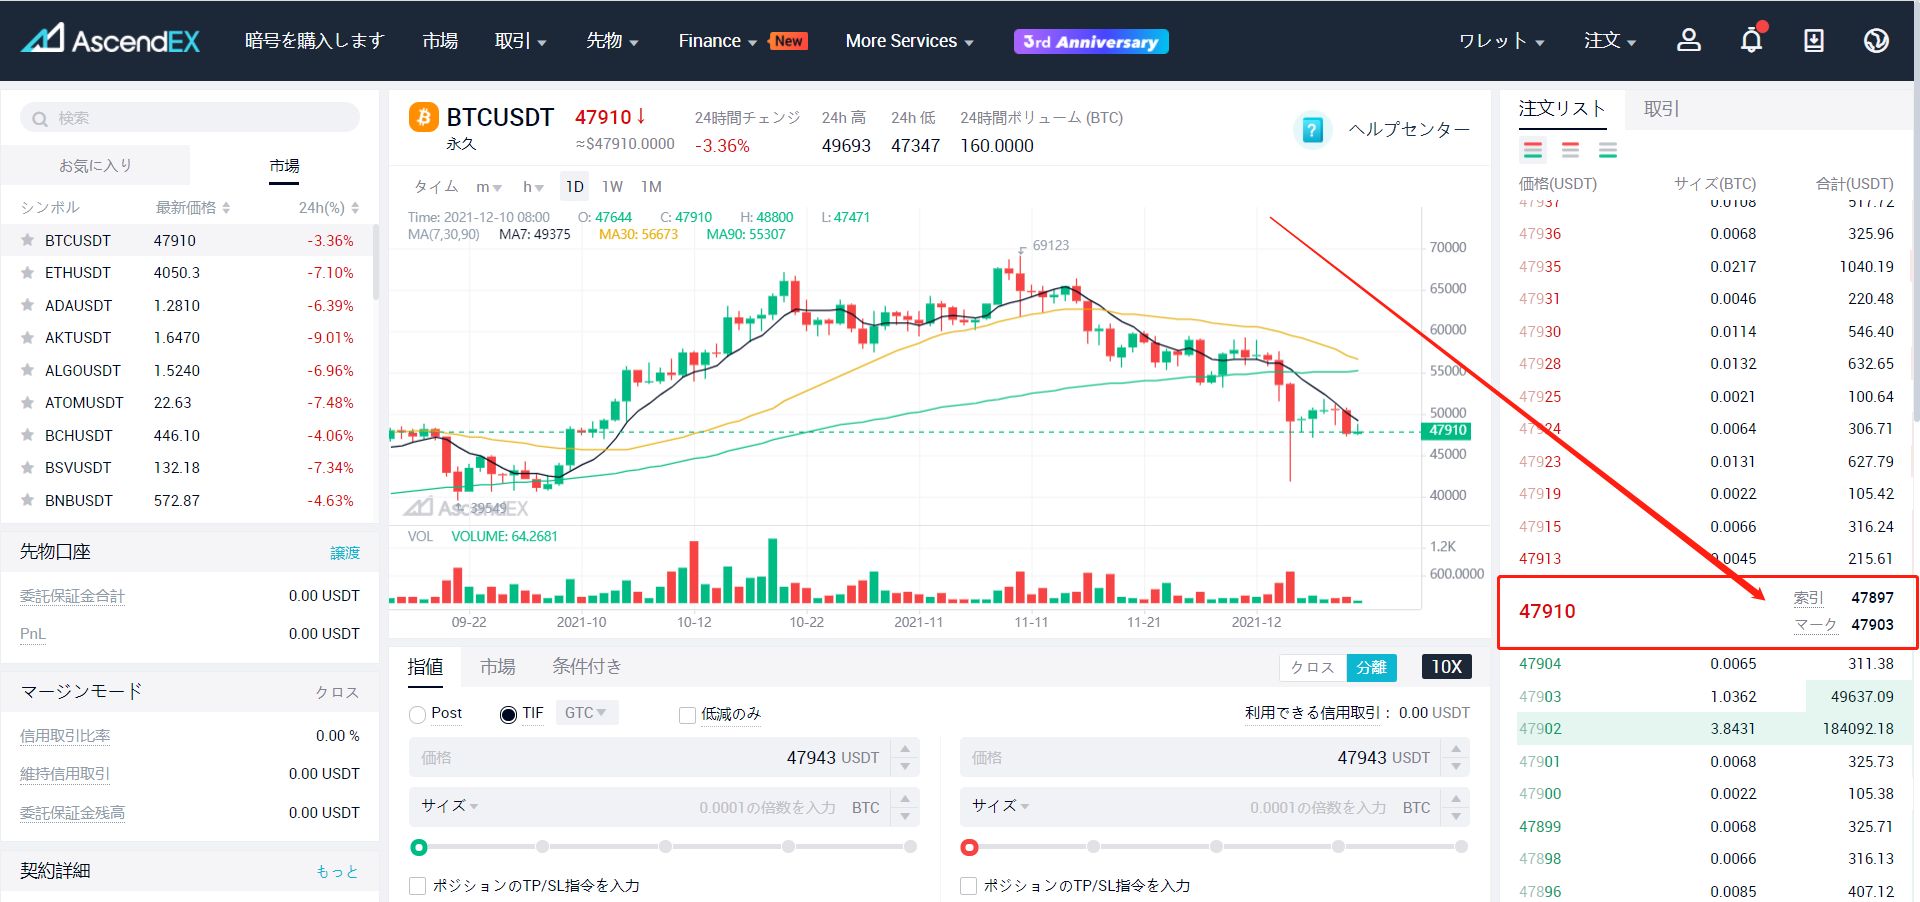This screenshot has height=902, width=1920.
Task: Select the 条件付き order tab
Action: (x=587, y=667)
